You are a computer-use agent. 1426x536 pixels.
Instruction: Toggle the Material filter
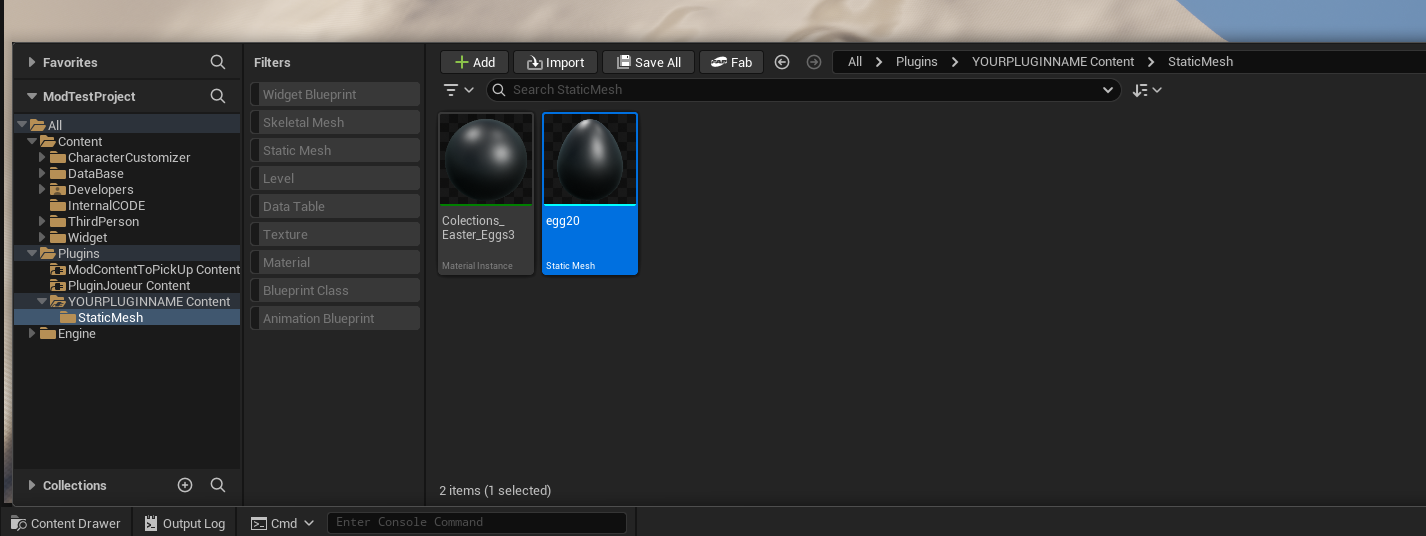click(335, 262)
